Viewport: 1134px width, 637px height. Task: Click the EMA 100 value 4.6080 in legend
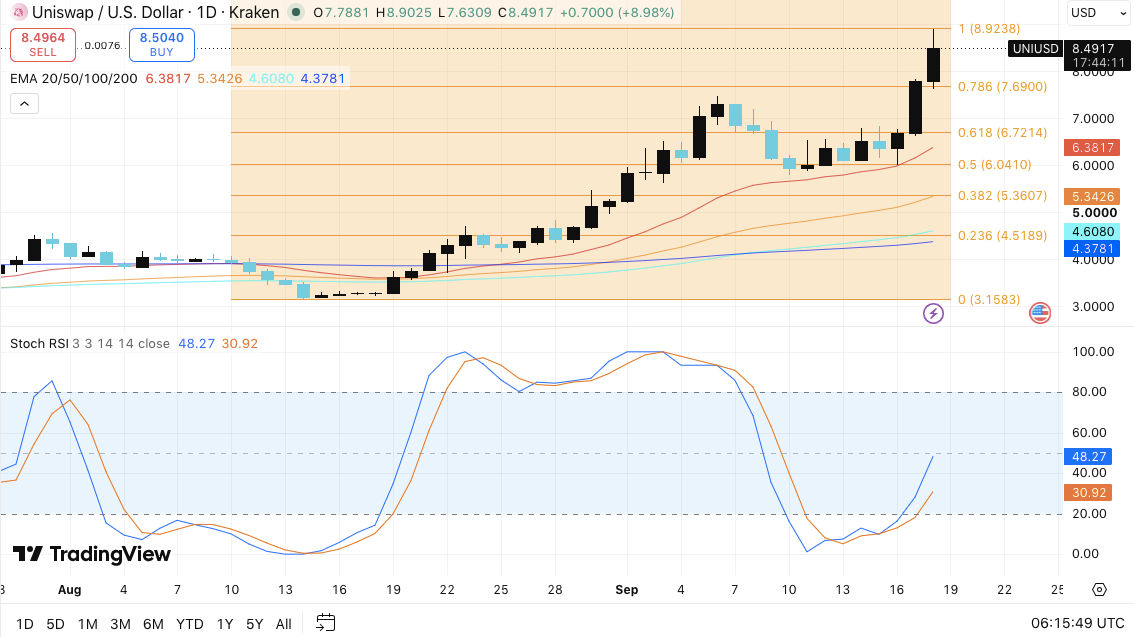pyautogui.click(x=271, y=78)
